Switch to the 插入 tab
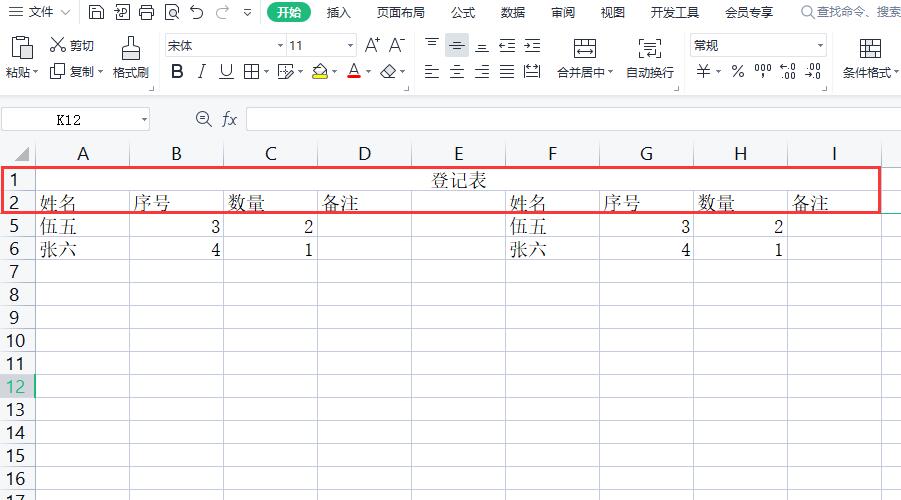 [x=338, y=12]
